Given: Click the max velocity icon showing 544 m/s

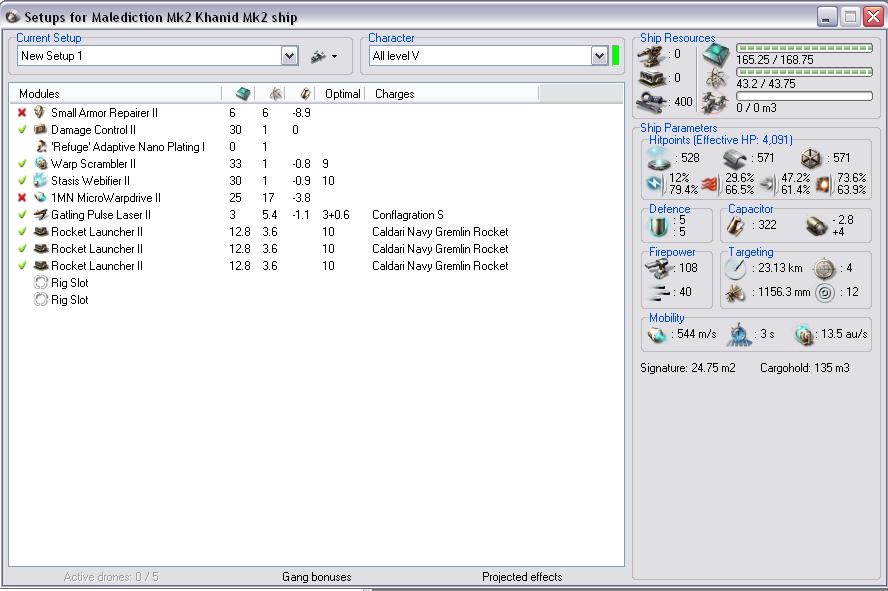Looking at the screenshot, I should [x=658, y=335].
